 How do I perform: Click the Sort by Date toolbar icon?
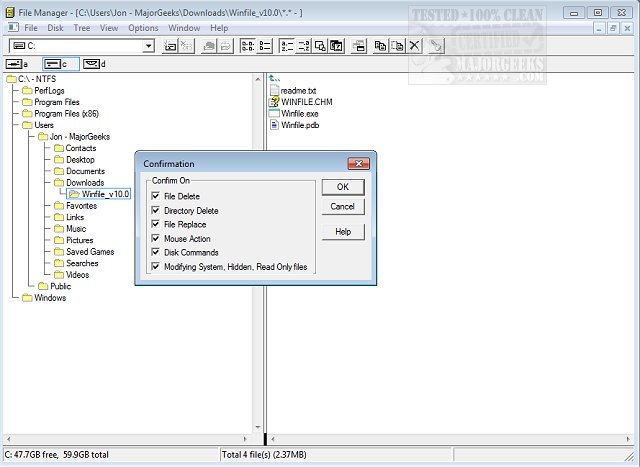point(337,46)
